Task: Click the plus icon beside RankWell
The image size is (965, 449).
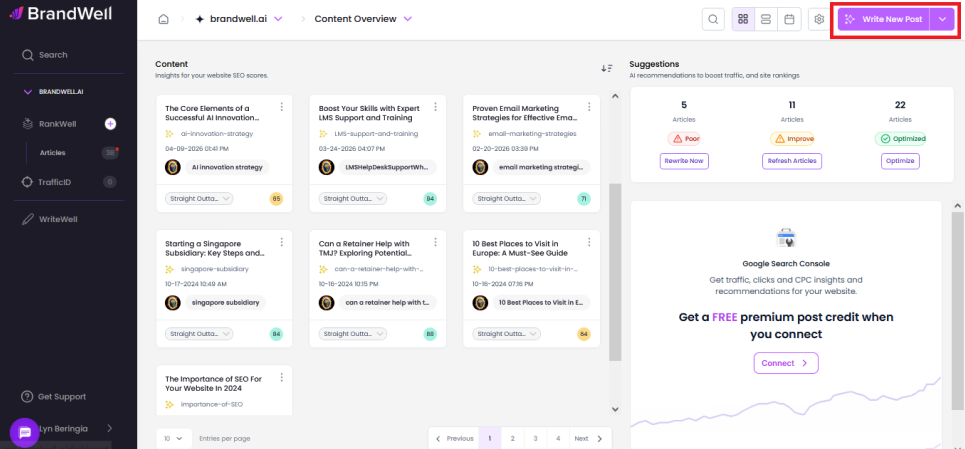Action: pos(110,124)
